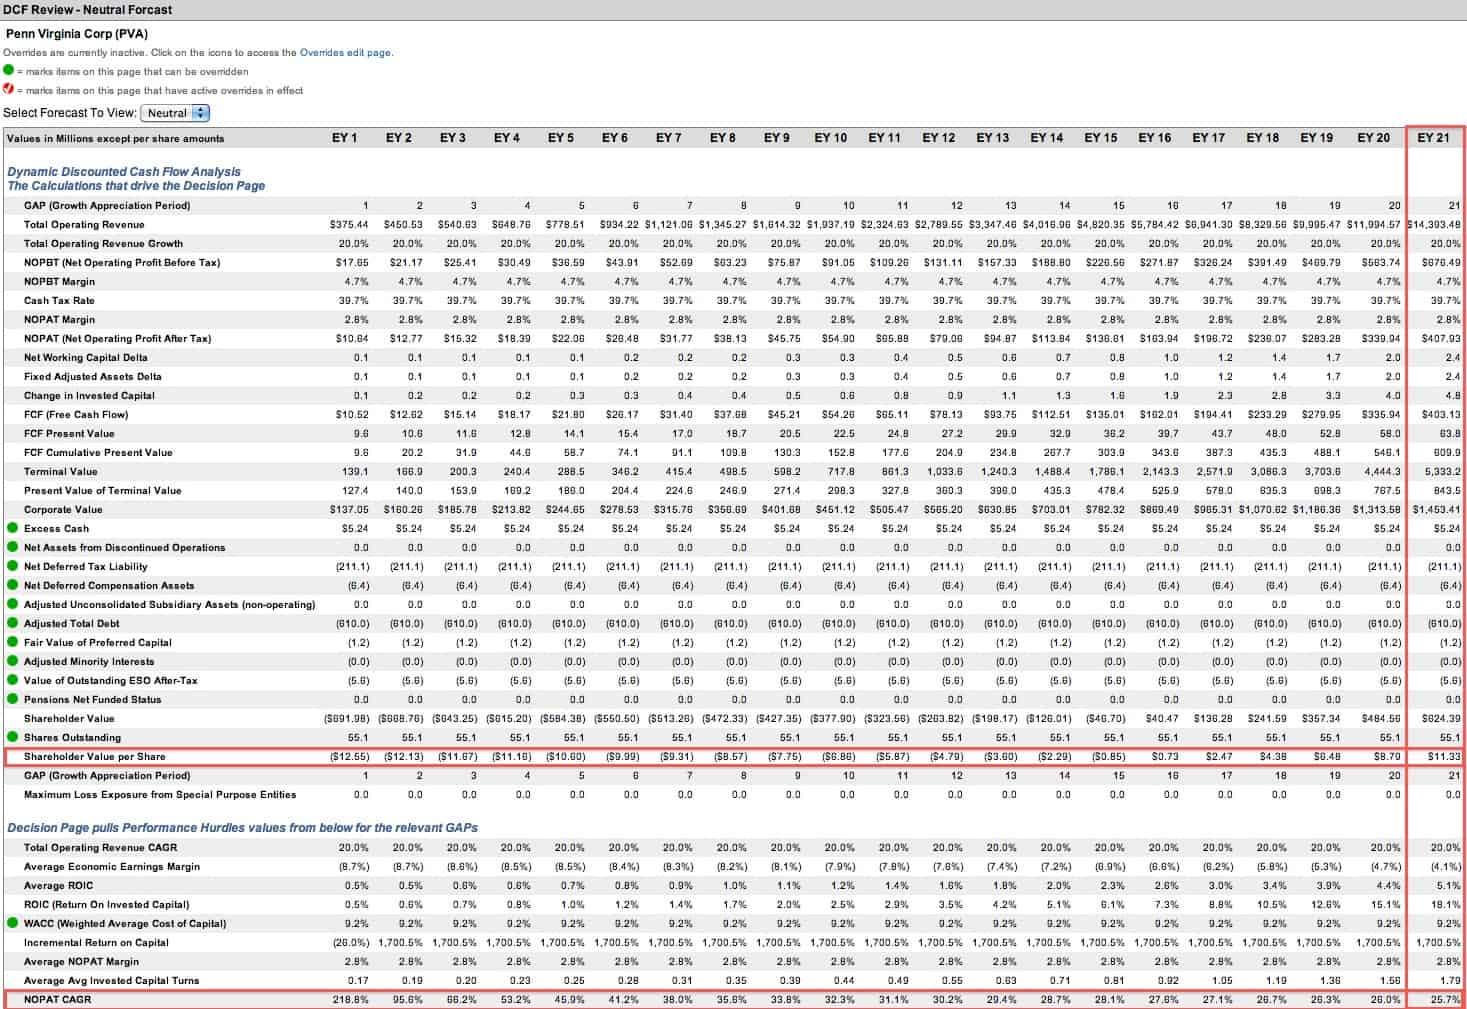
Task: Click EY 21 Corporate Value $1,453.41
Action: coord(1437,509)
